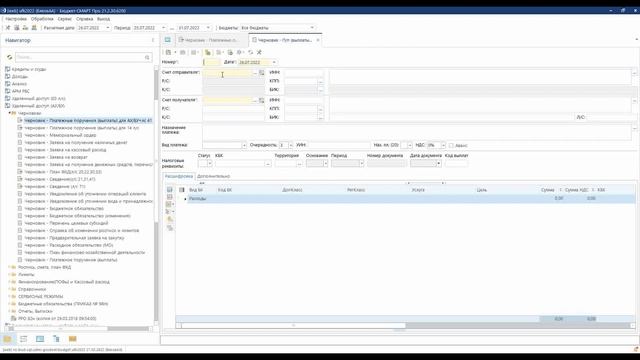Open the Сервис menu

click(x=64, y=19)
